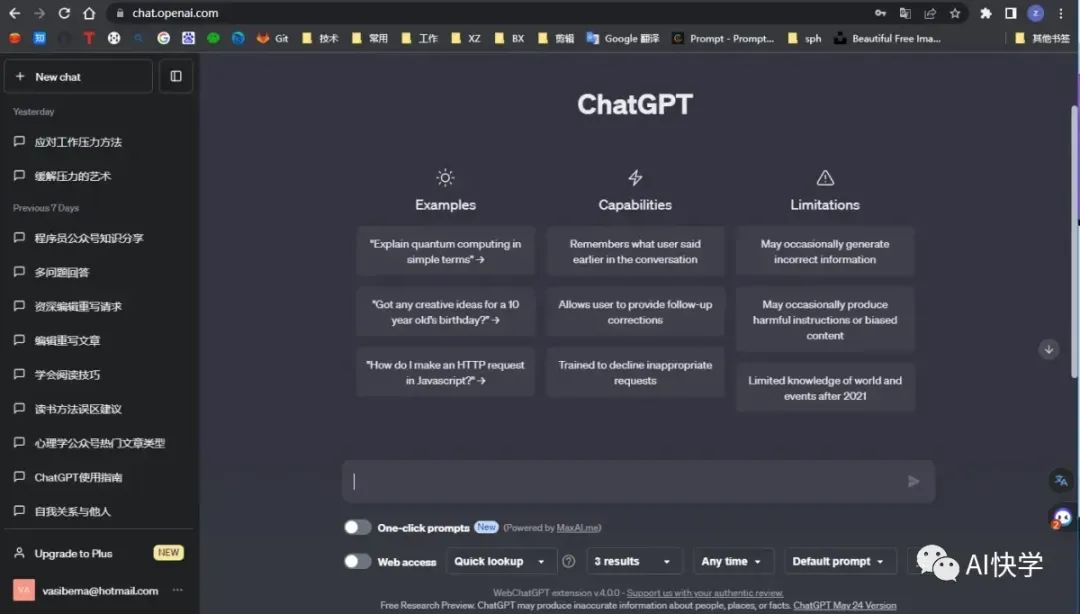Click the Upgrade to Plus button

[75, 552]
